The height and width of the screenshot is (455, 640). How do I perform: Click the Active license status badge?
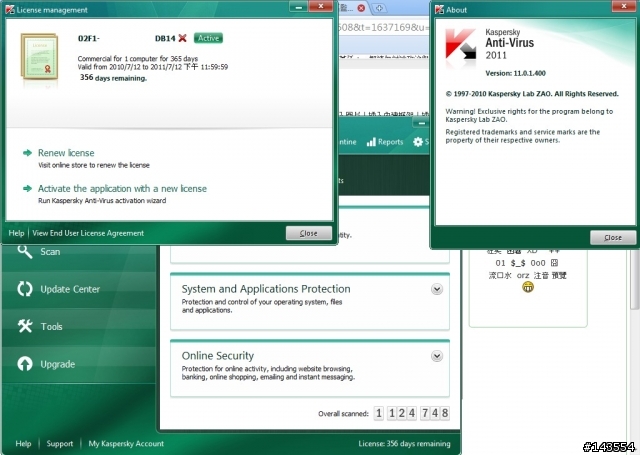208,38
